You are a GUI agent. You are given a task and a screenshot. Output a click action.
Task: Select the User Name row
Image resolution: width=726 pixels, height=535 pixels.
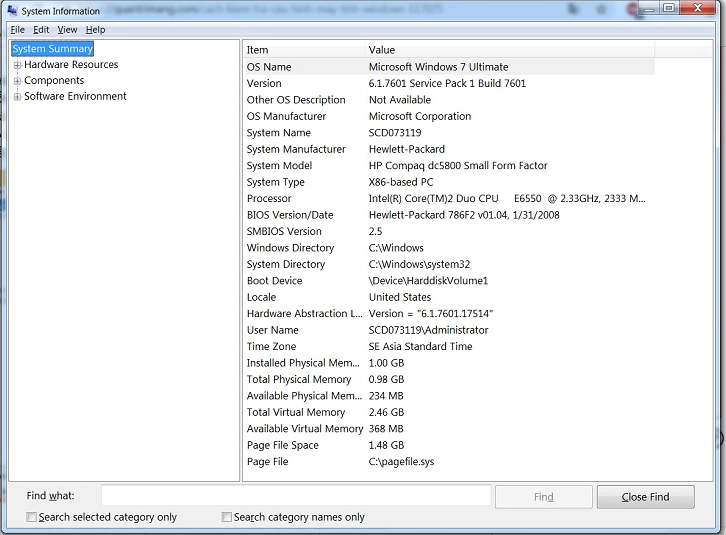pos(449,330)
